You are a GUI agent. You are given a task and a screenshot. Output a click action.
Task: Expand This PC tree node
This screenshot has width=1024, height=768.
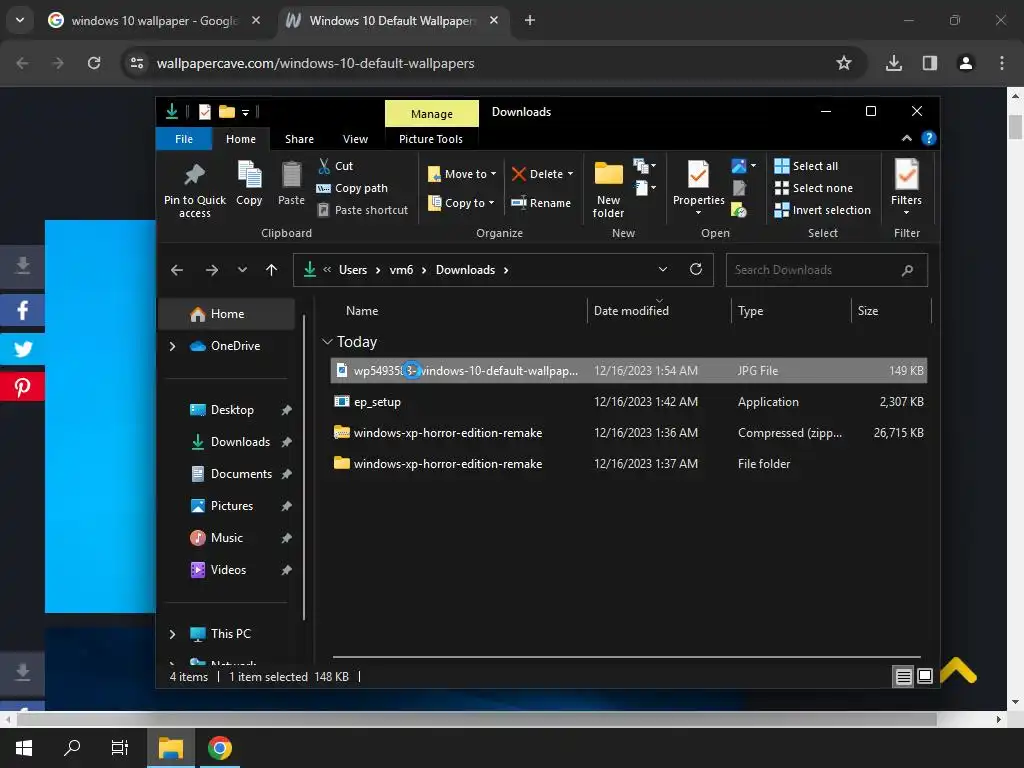coord(172,634)
